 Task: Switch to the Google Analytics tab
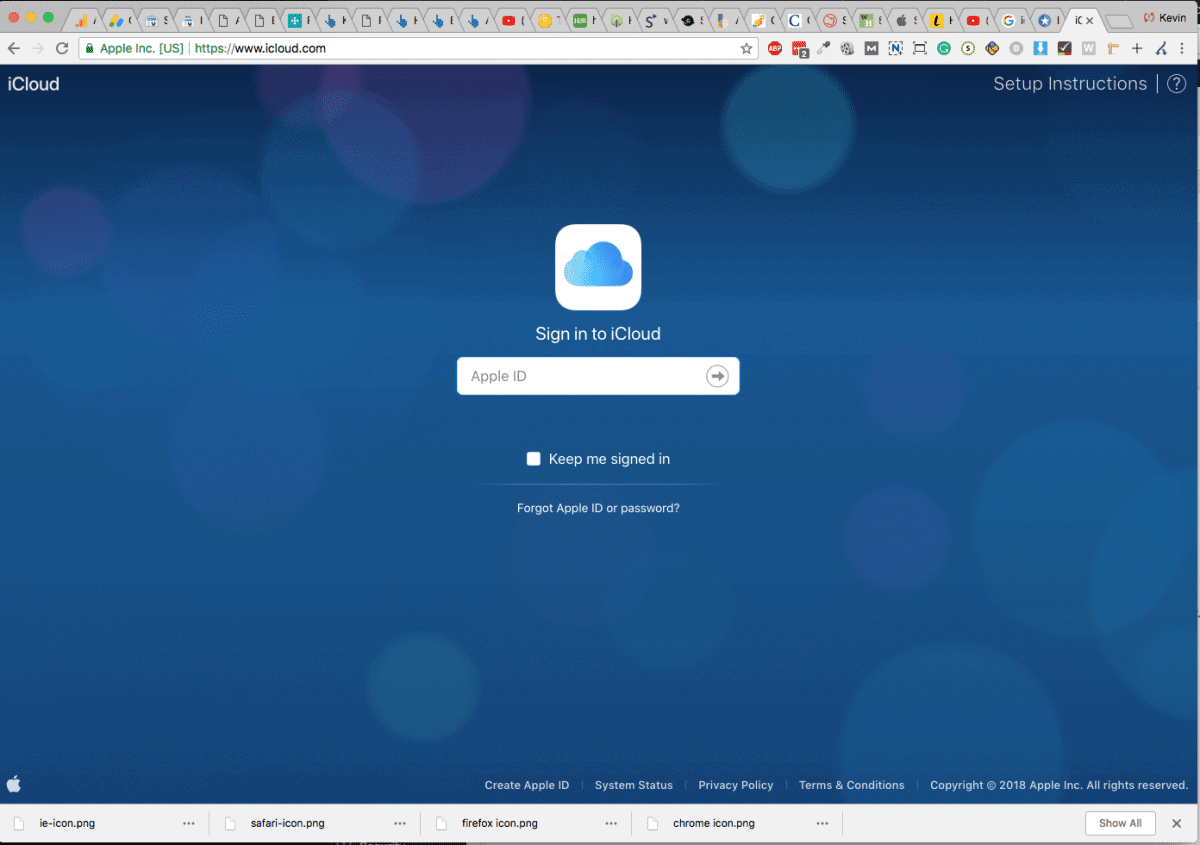pyautogui.click(x=83, y=20)
